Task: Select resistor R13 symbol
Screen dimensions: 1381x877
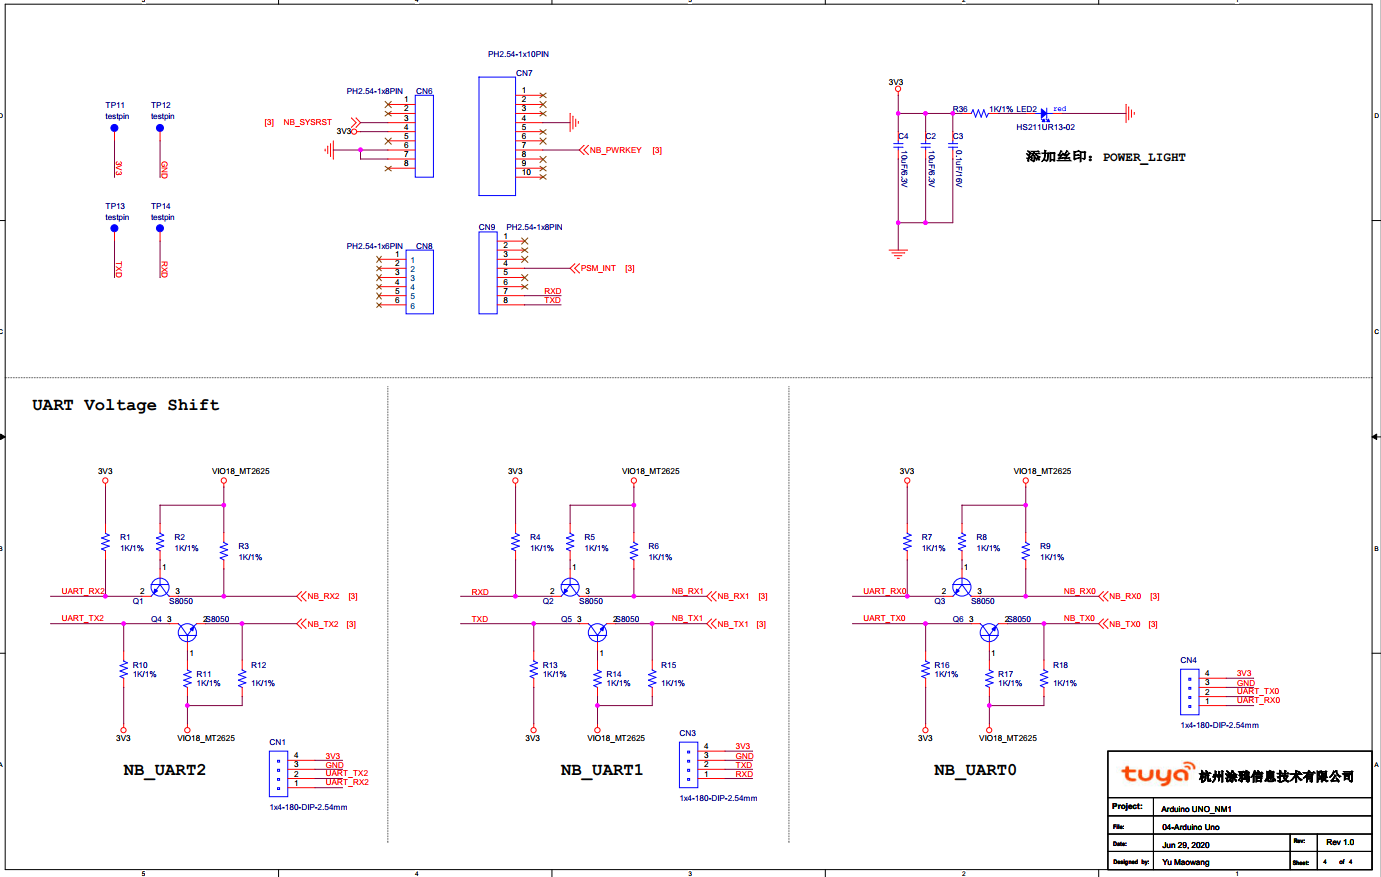Action: (534, 670)
